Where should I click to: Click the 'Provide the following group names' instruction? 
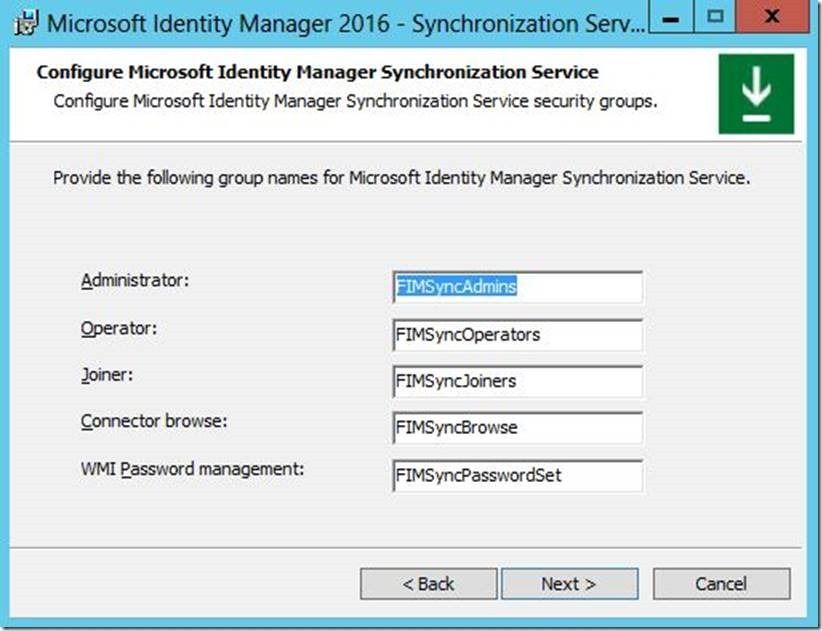click(402, 178)
